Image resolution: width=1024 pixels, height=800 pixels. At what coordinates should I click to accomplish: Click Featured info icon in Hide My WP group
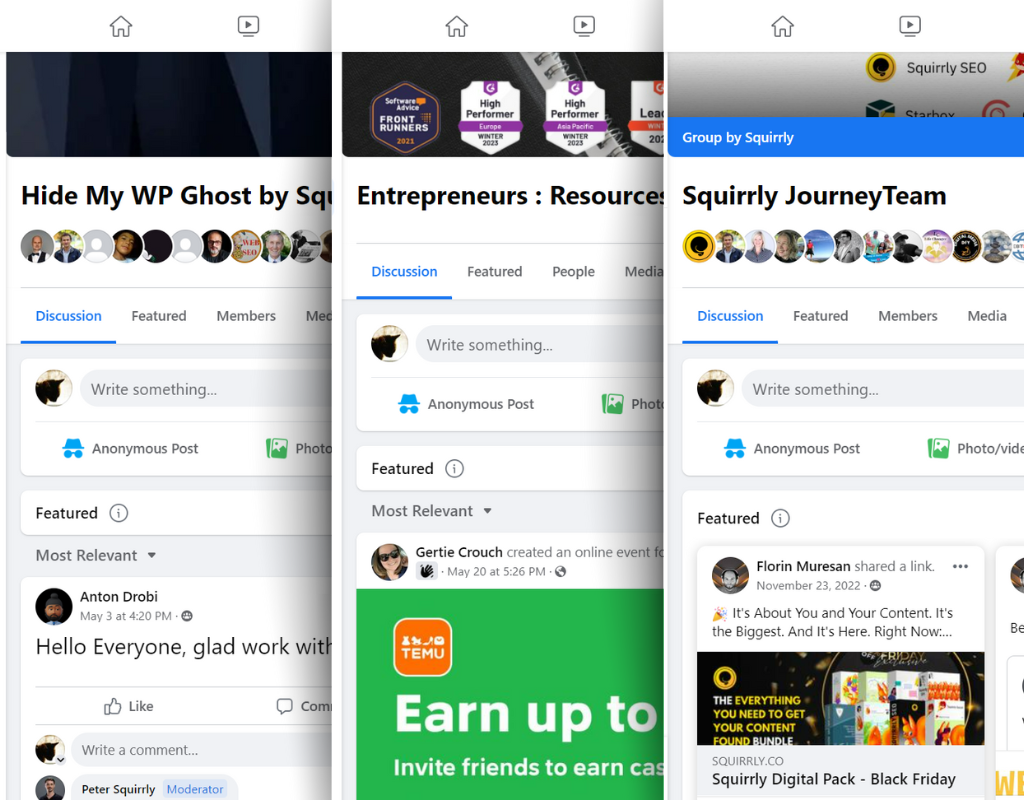(x=118, y=513)
